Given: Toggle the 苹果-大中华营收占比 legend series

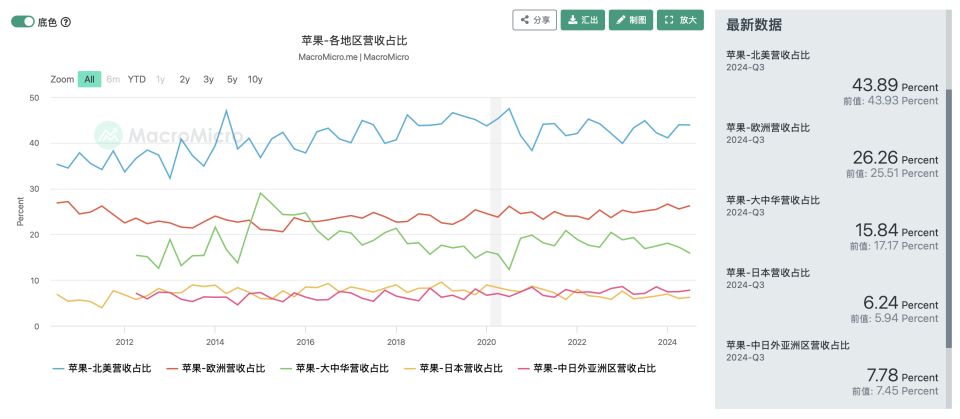Looking at the screenshot, I should [335, 368].
